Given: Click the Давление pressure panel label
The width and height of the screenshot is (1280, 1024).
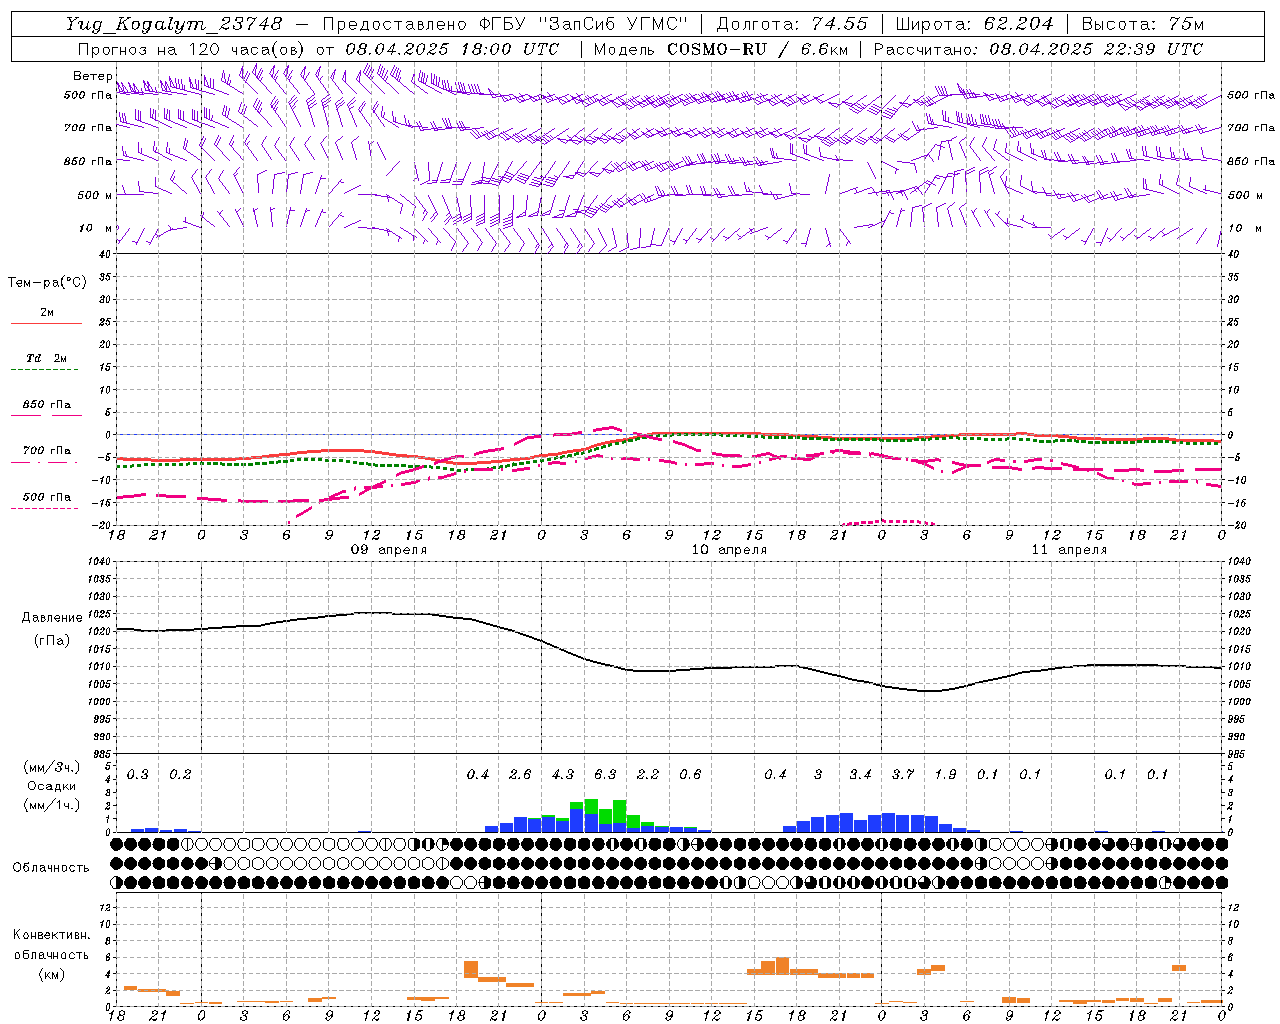Looking at the screenshot, I should coord(52,618).
